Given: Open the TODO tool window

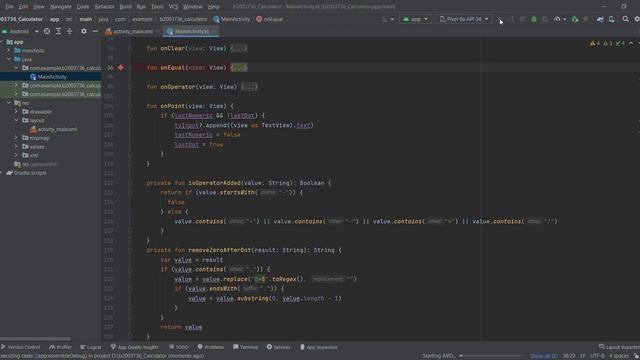Looking at the screenshot, I should pyautogui.click(x=179, y=347).
